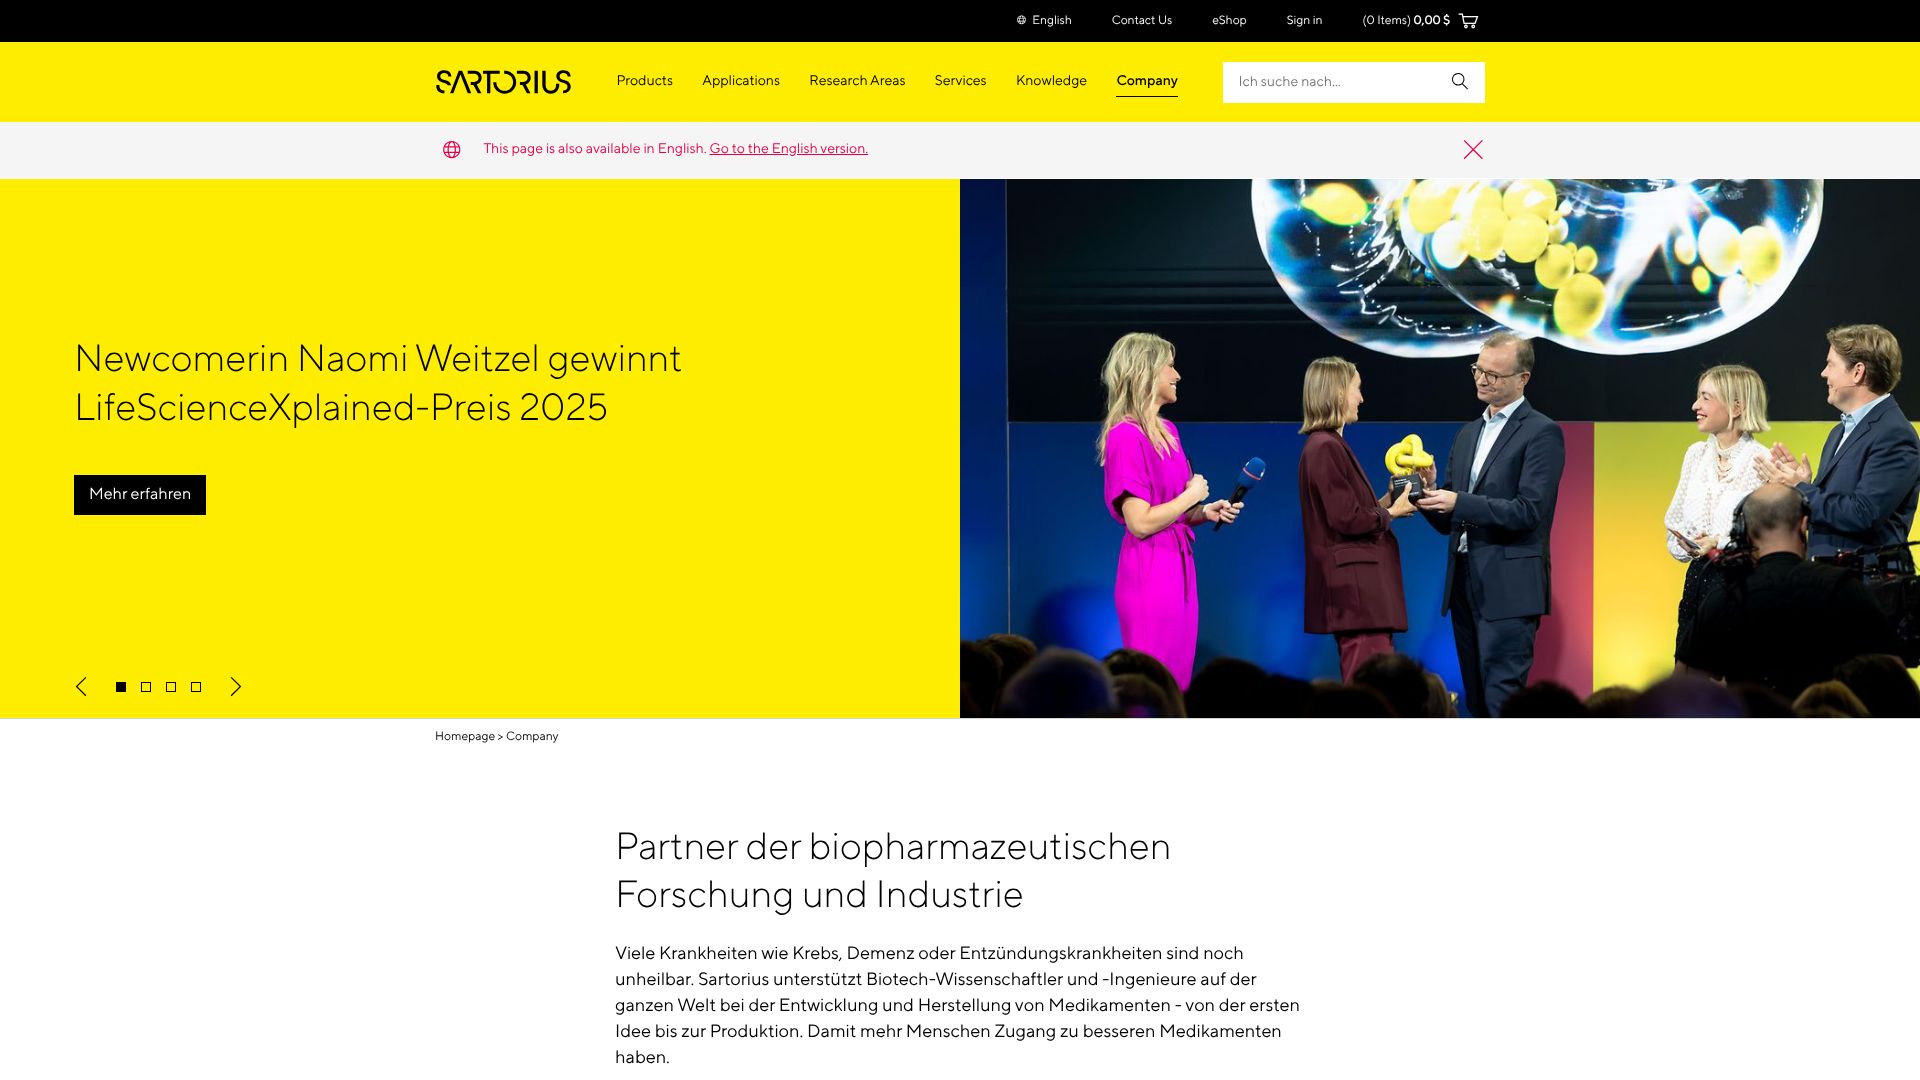This screenshot has height=1080, width=1920.
Task: Click the Sartorius logo
Action: point(503,82)
